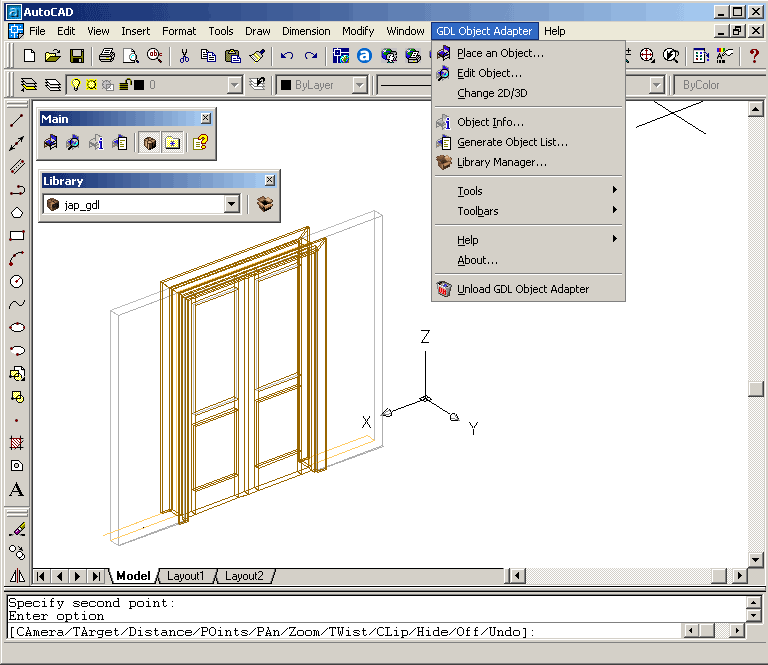
Task: Open a file with the Open icon
Action: click(53, 56)
